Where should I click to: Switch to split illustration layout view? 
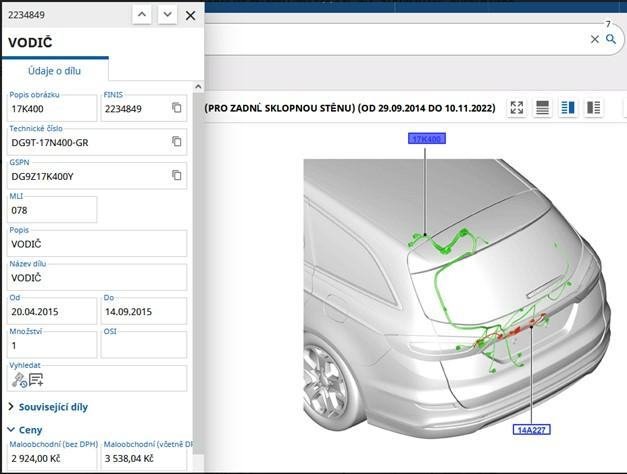coord(568,108)
